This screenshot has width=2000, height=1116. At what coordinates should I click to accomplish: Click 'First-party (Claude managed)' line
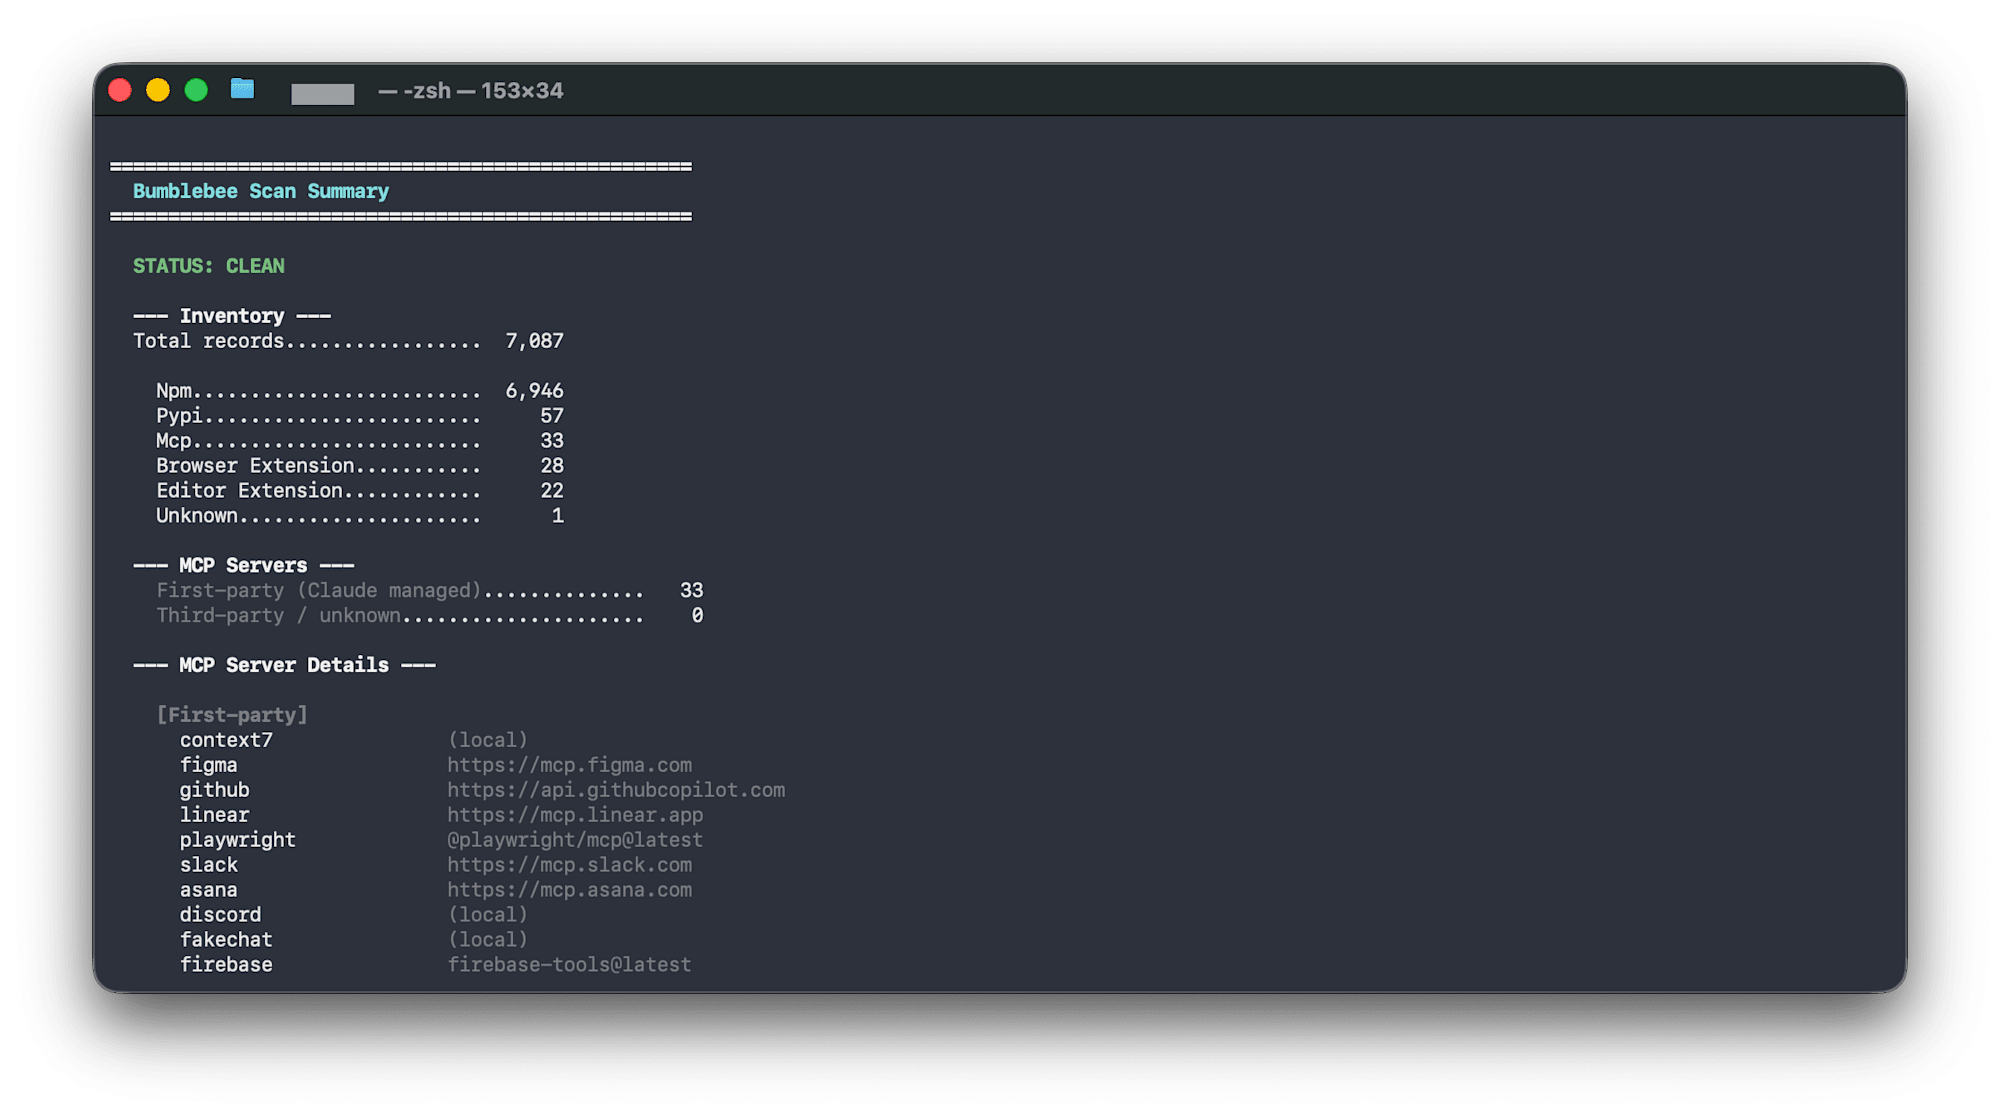coord(319,591)
